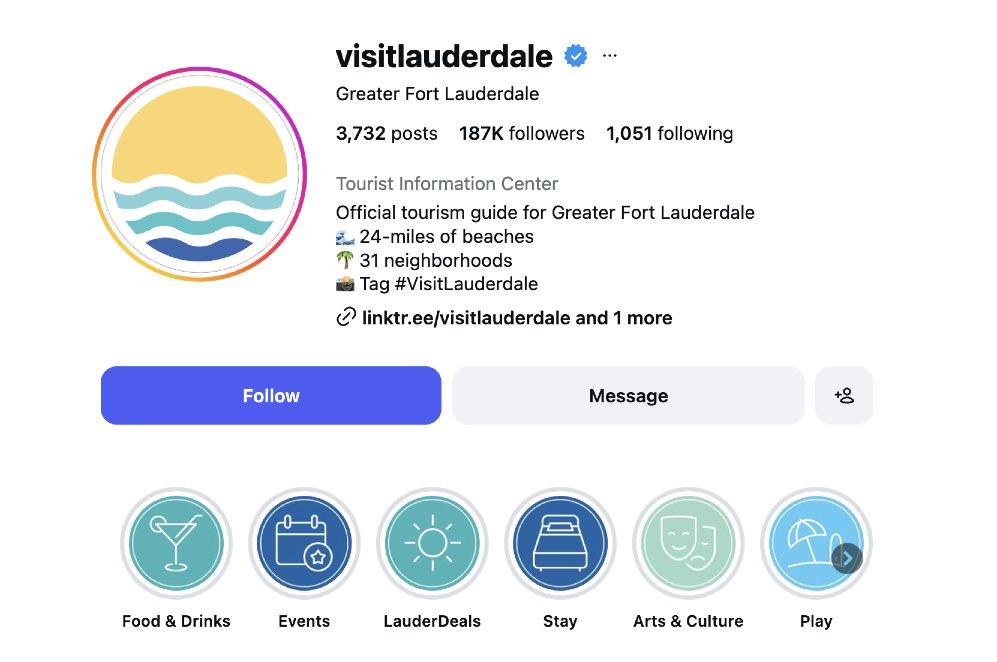
Task: Open the Arts & Culture masks highlight
Action: [x=688, y=543]
